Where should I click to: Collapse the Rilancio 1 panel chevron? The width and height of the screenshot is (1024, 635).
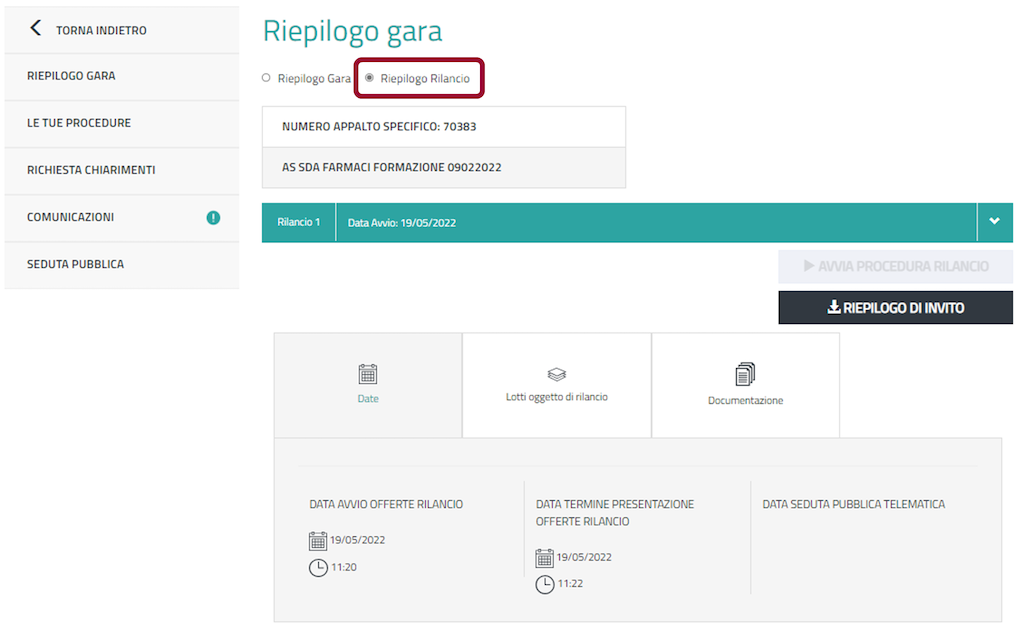pos(994,222)
